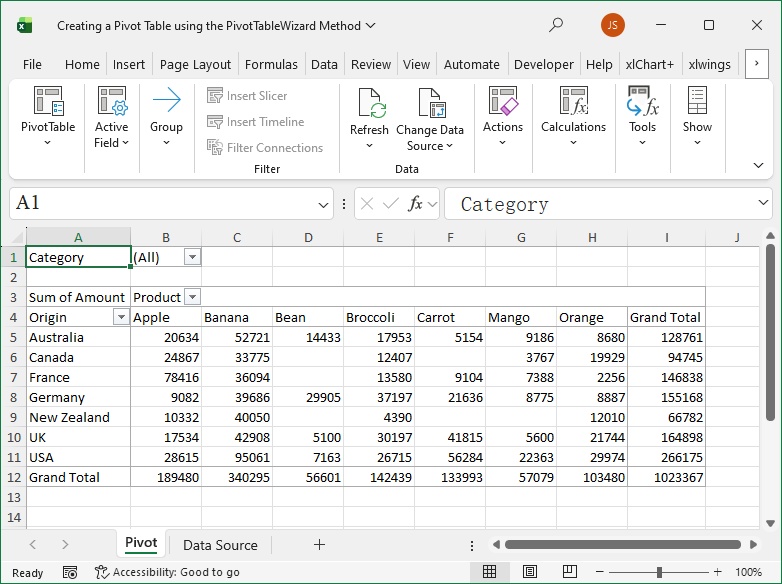Click the horizontal scrollbar thumb
The width and height of the screenshot is (782, 584).
click(622, 545)
